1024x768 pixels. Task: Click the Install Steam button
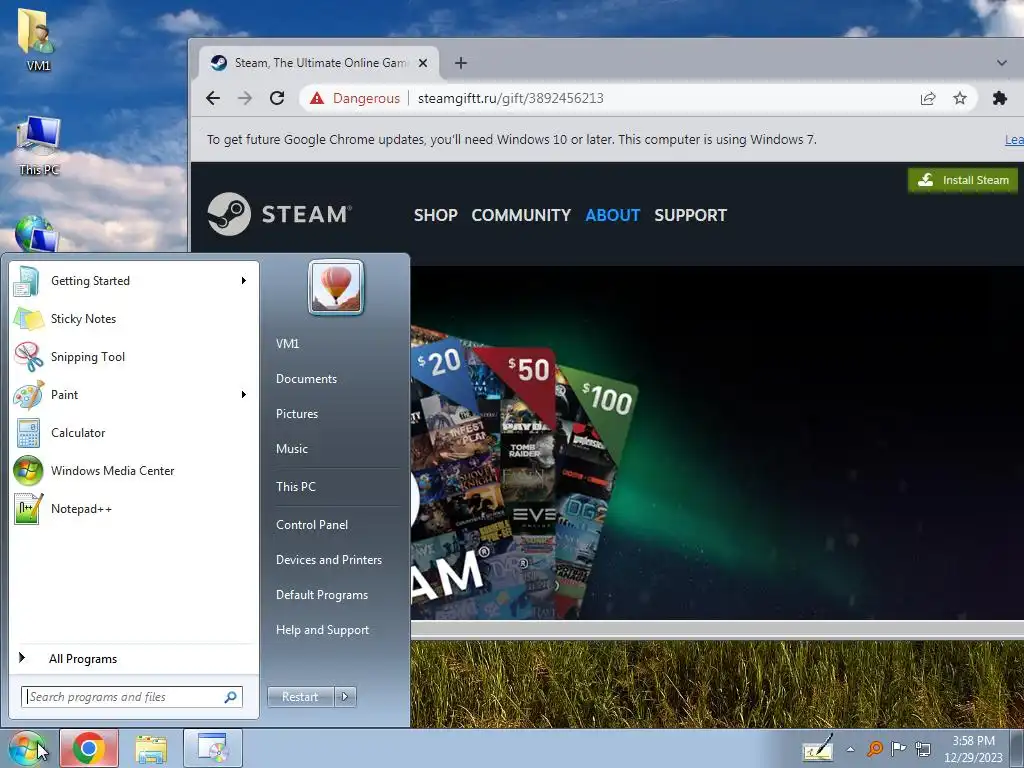tap(963, 180)
